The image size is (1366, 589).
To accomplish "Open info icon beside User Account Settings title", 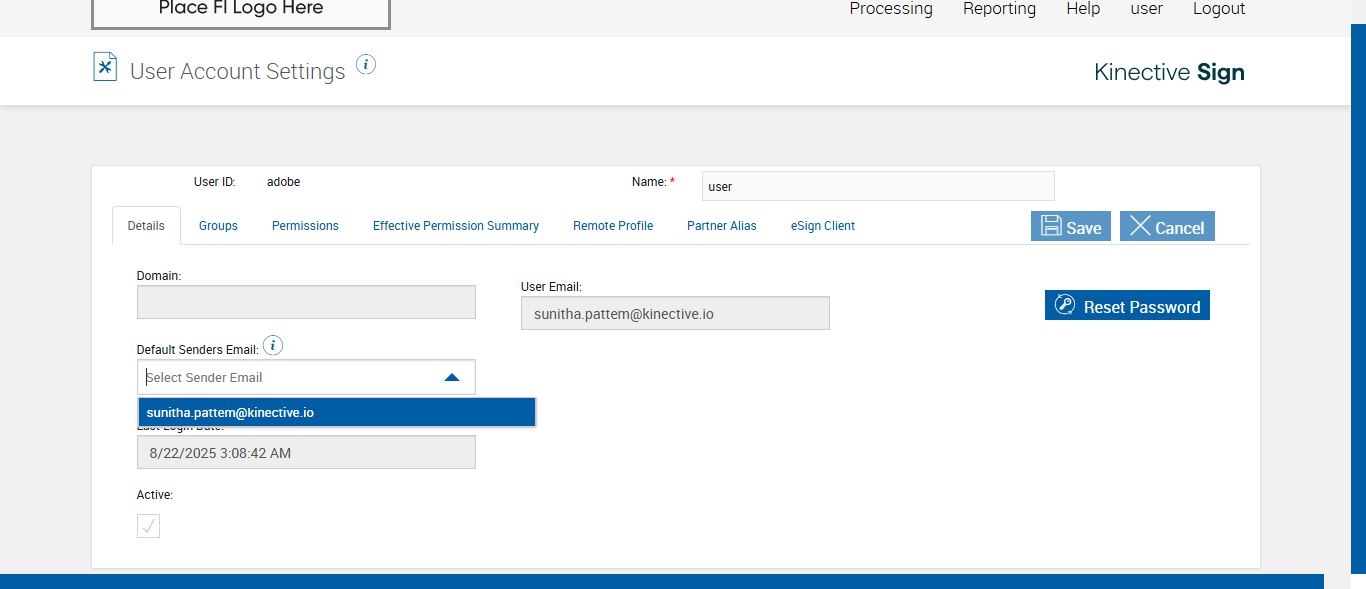I will [x=366, y=65].
